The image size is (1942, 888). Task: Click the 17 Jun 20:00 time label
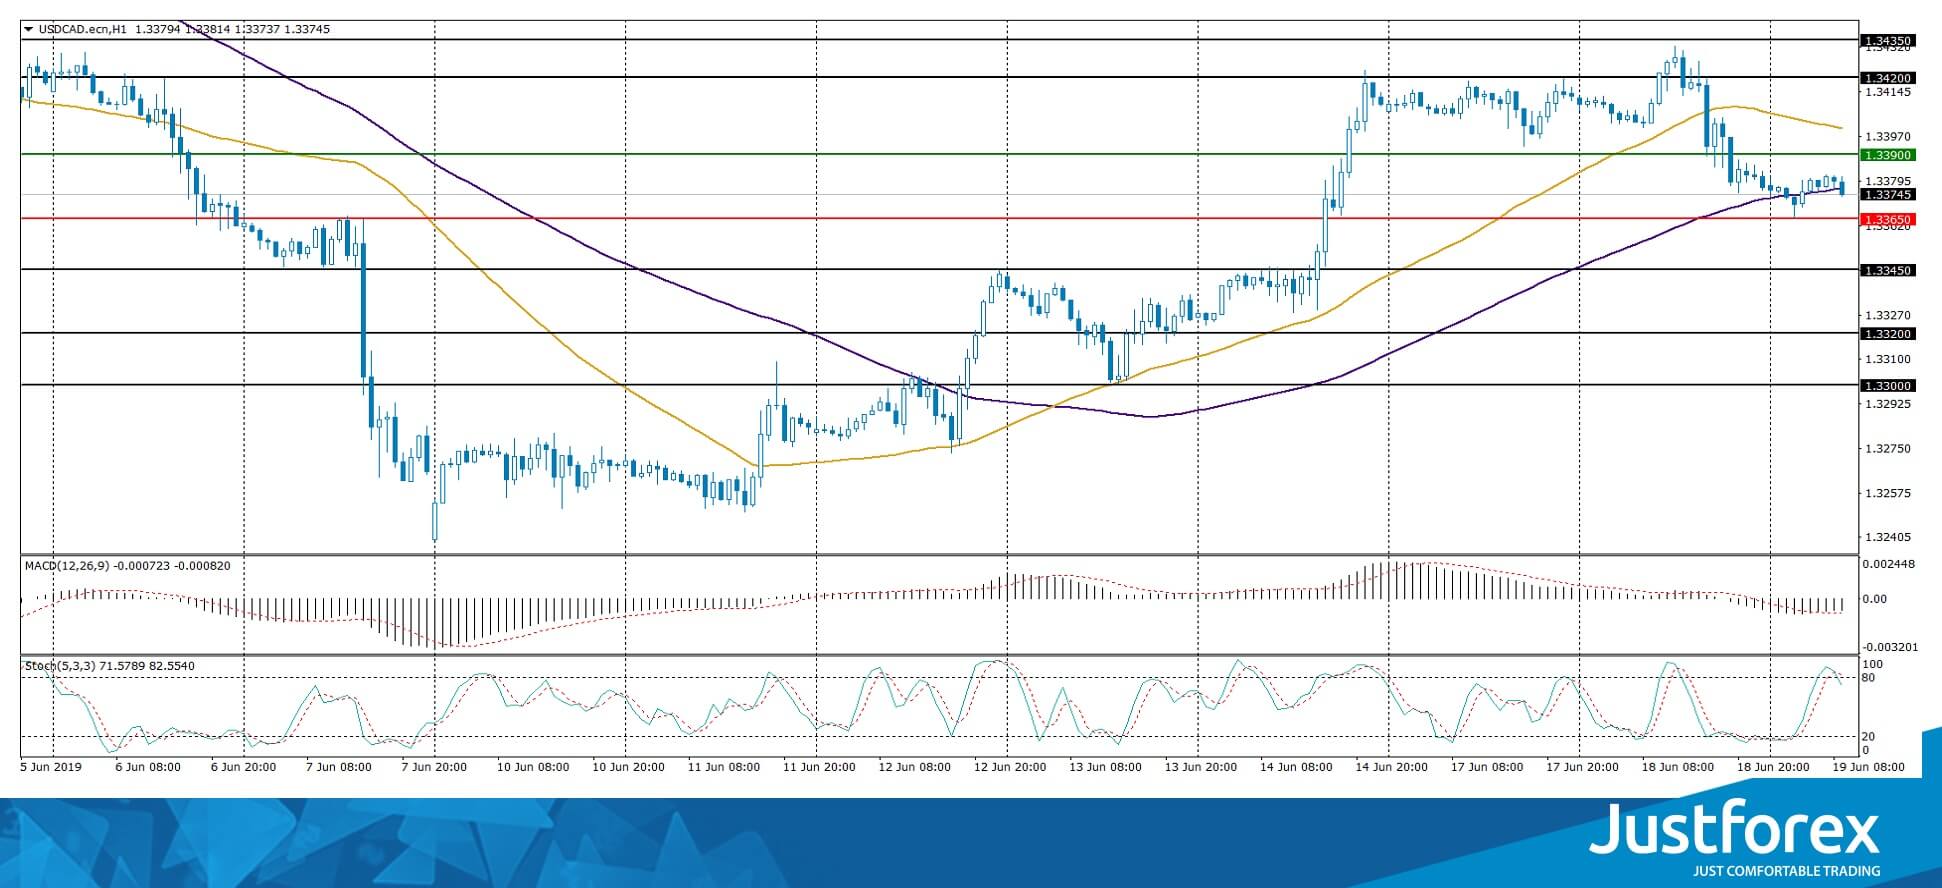point(1583,768)
